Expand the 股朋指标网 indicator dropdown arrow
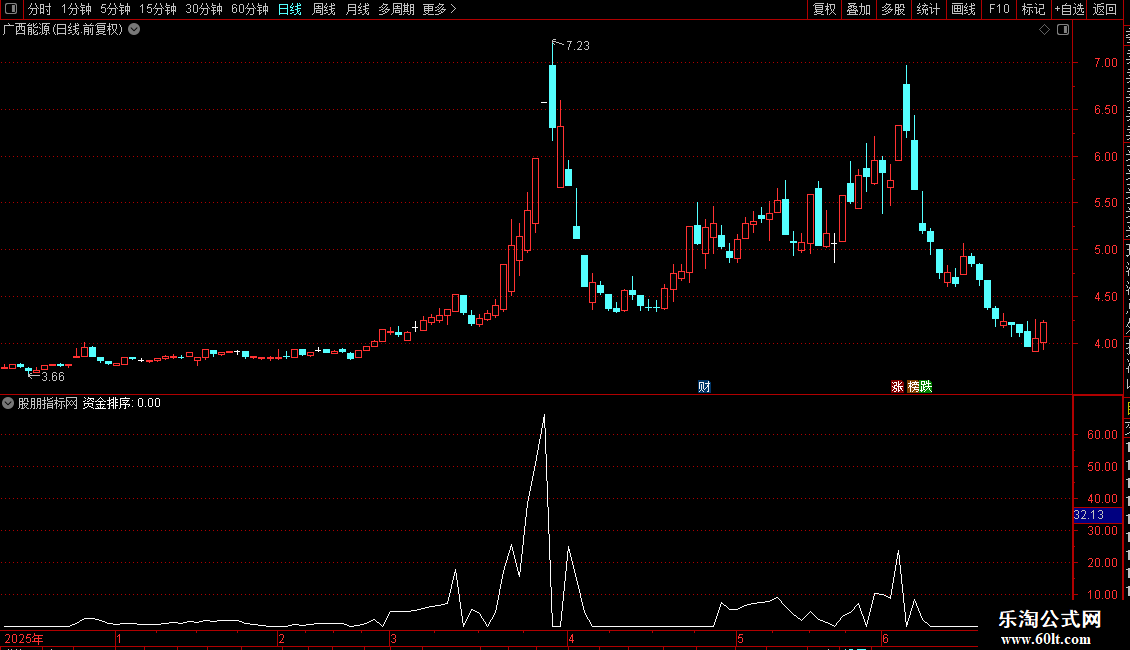Image resolution: width=1130 pixels, height=650 pixels. (x=8, y=403)
